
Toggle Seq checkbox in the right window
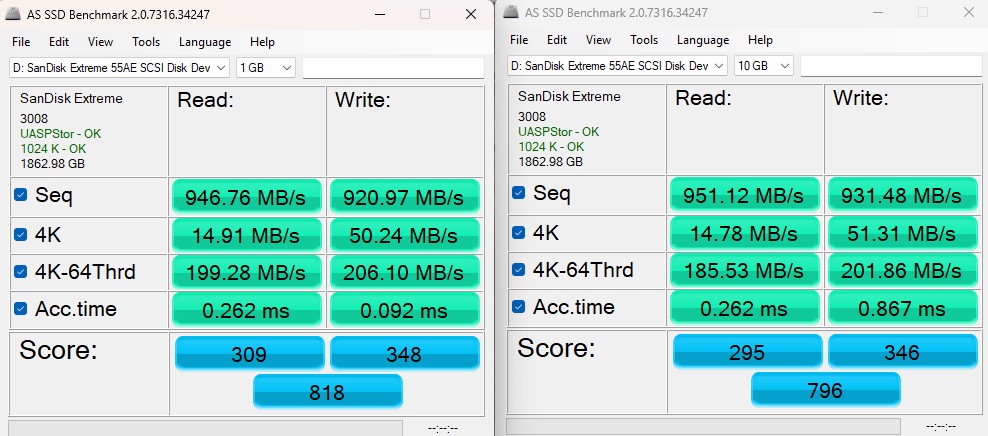(x=519, y=193)
